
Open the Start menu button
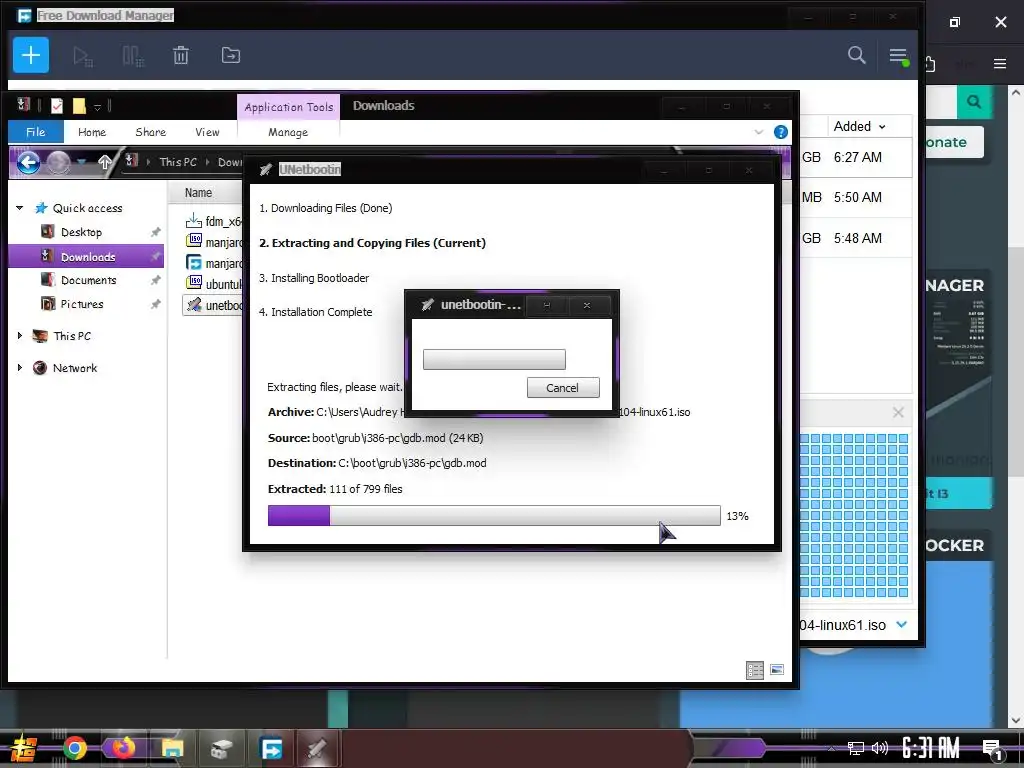tap(24, 748)
